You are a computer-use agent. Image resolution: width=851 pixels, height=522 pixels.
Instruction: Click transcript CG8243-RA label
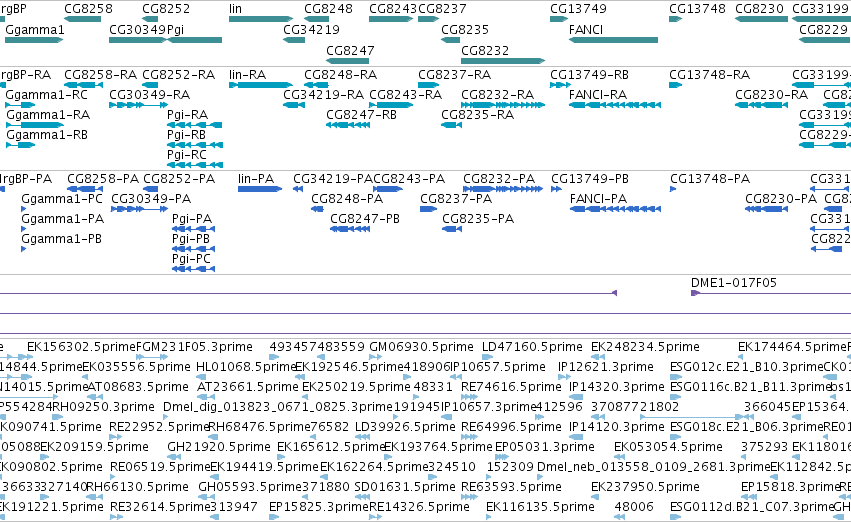coord(405,95)
